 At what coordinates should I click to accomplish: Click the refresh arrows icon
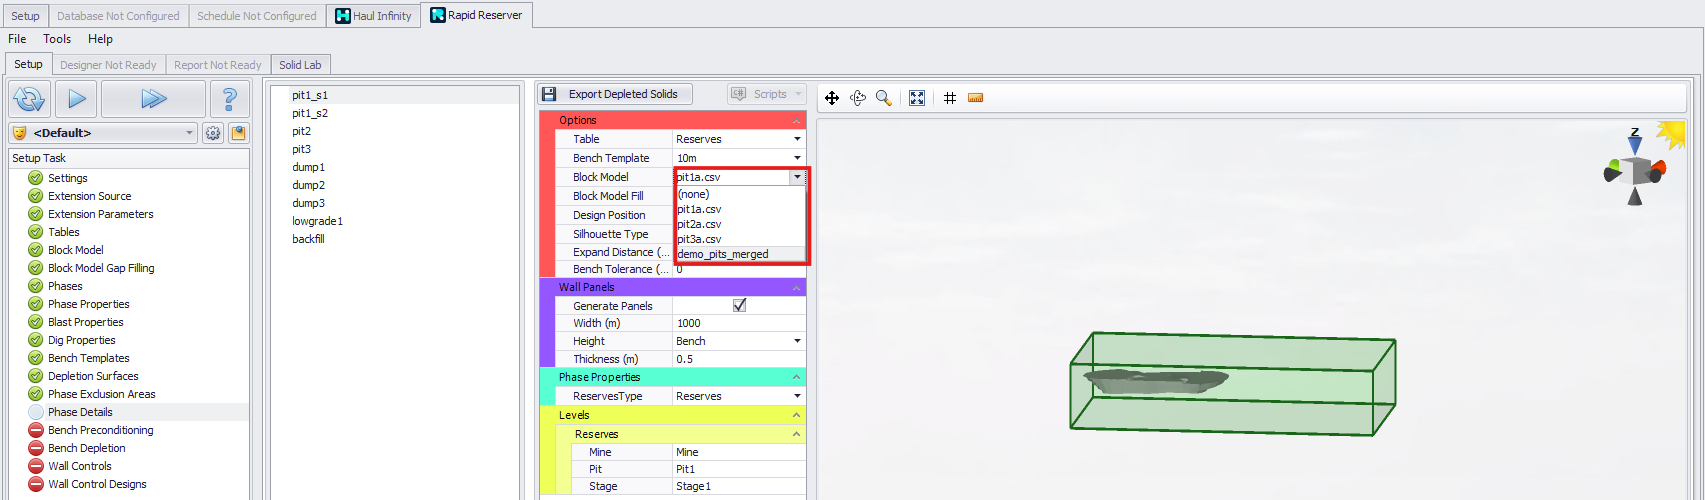29,99
